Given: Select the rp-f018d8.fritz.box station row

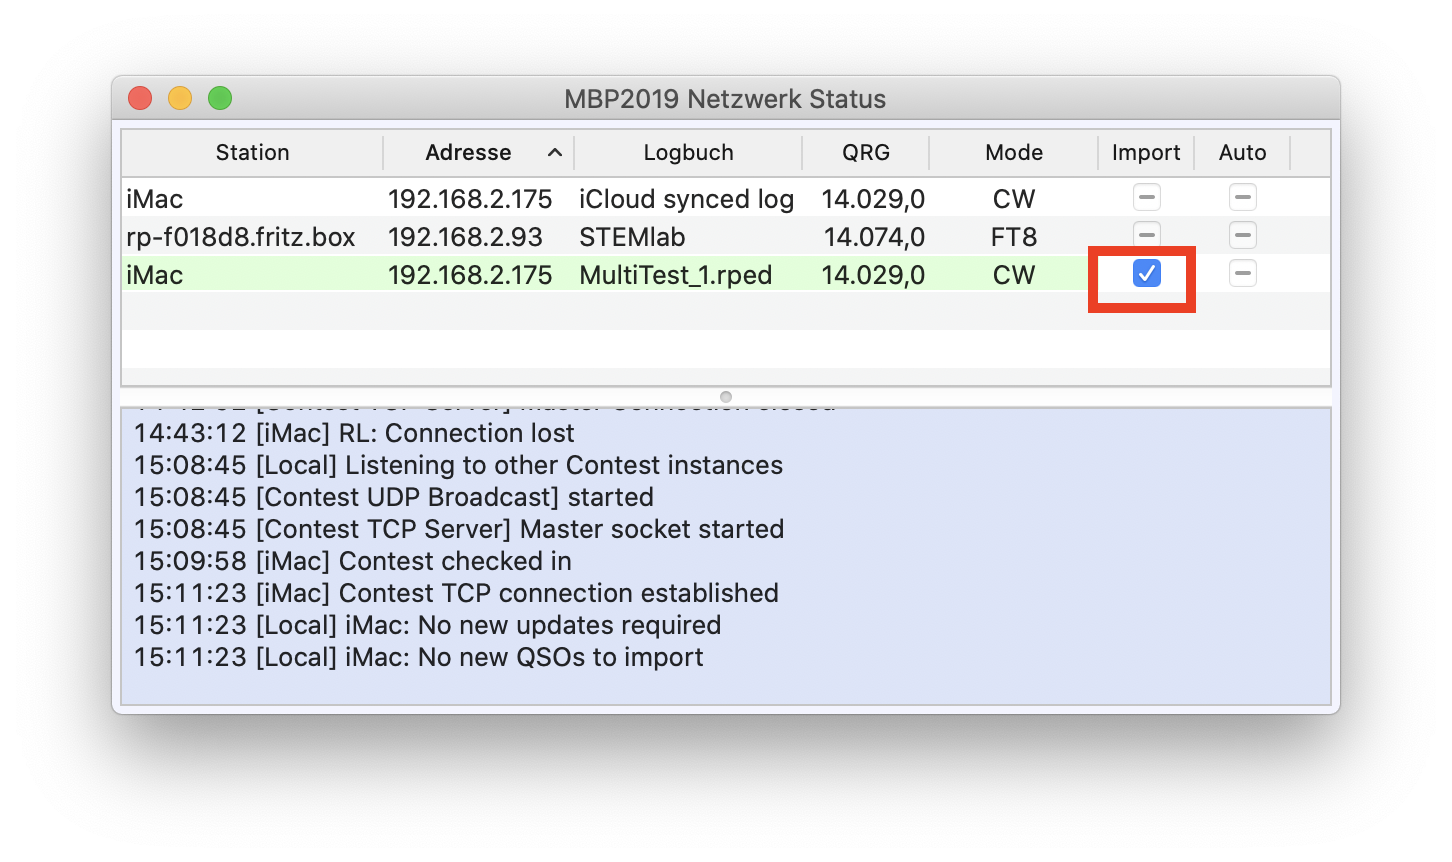Looking at the screenshot, I should [x=241, y=237].
